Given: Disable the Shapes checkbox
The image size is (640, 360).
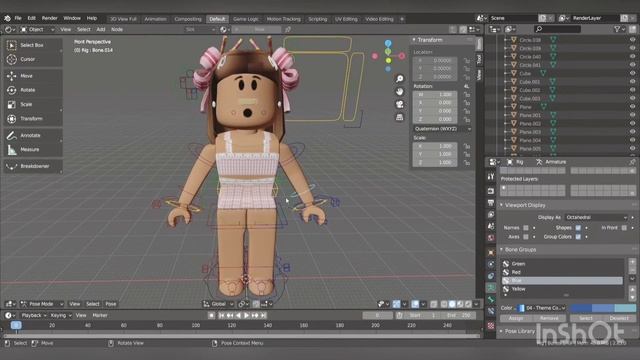Looking at the screenshot, I should (578, 228).
